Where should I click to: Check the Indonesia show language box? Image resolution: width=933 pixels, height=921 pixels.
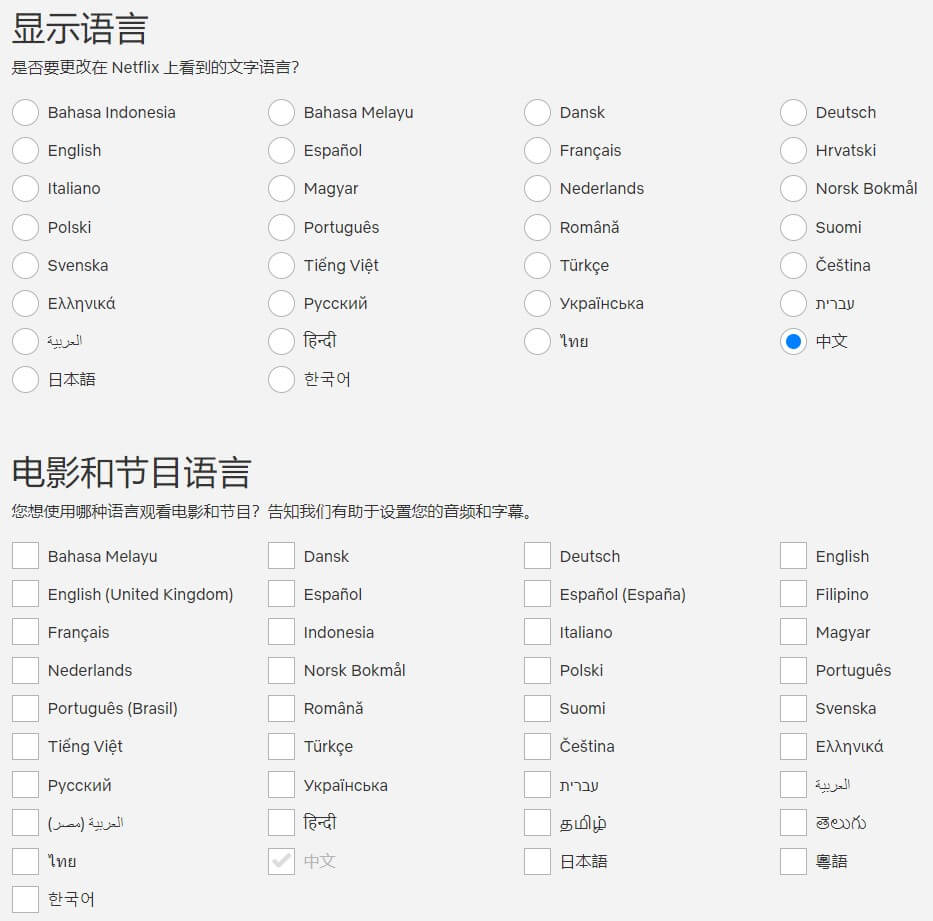tap(281, 632)
